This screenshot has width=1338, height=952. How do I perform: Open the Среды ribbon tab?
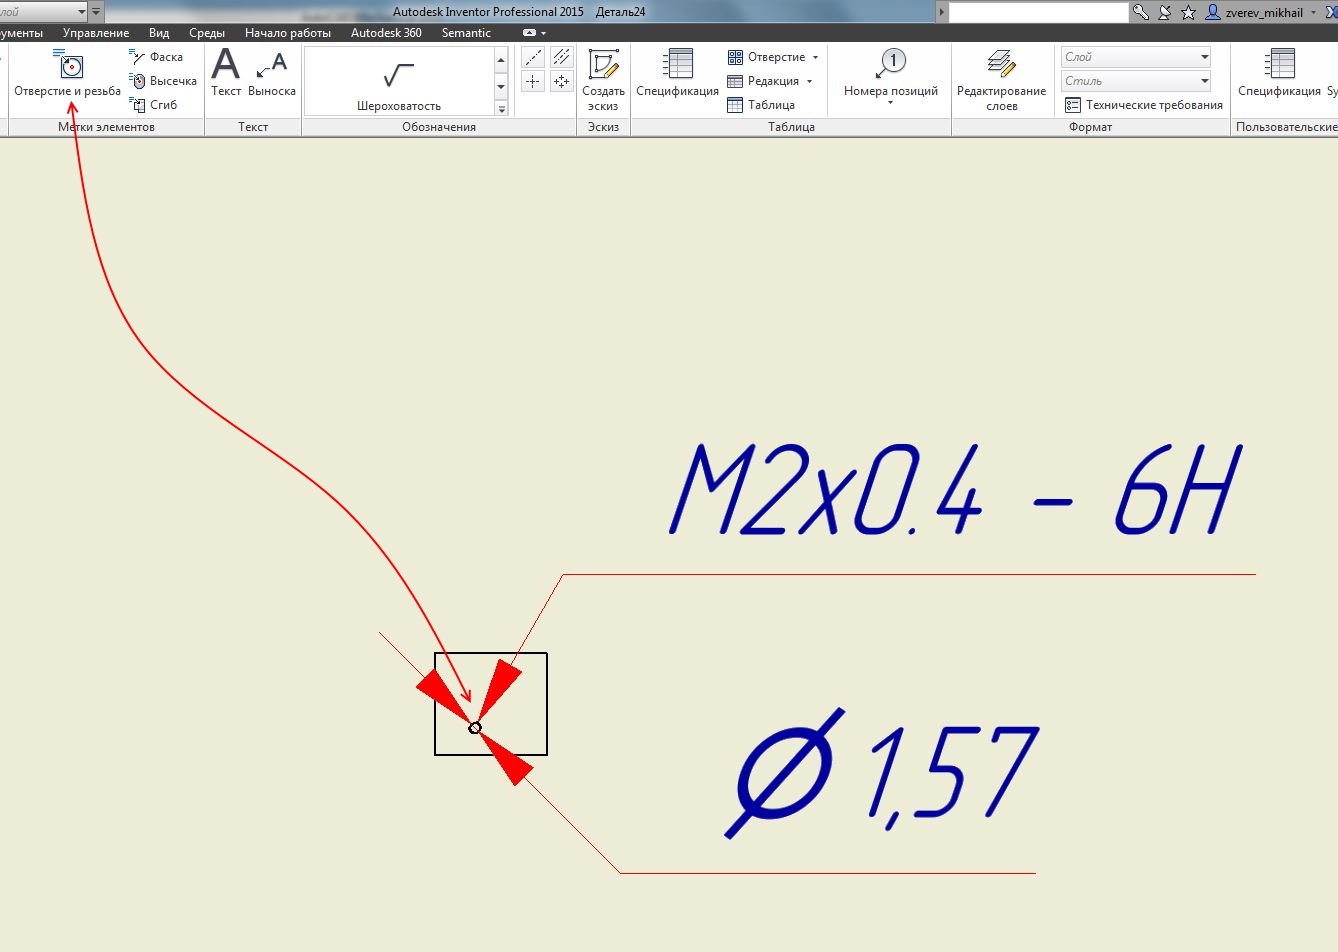207,33
